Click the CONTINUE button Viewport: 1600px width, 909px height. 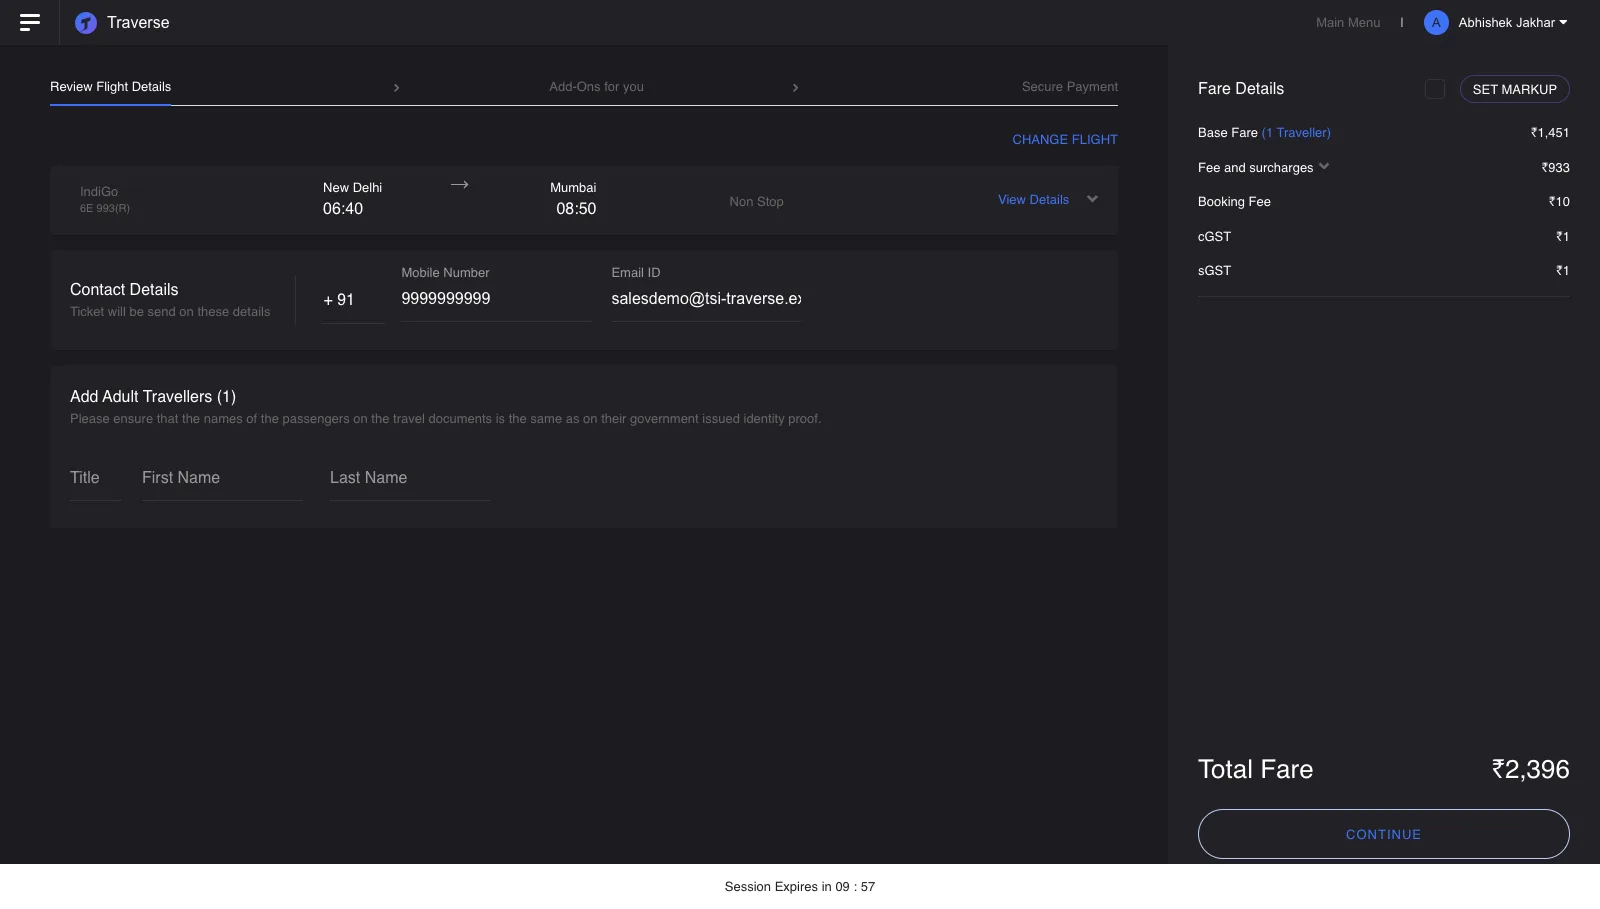tap(1383, 834)
